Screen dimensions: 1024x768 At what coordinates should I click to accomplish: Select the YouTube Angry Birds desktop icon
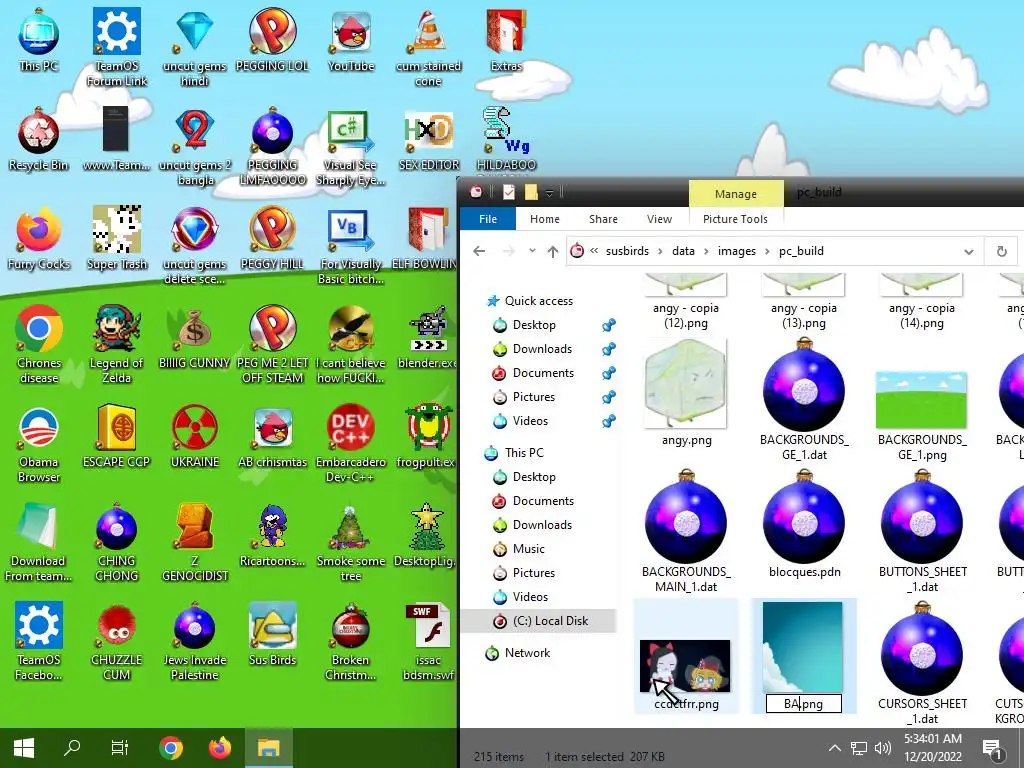pos(351,40)
